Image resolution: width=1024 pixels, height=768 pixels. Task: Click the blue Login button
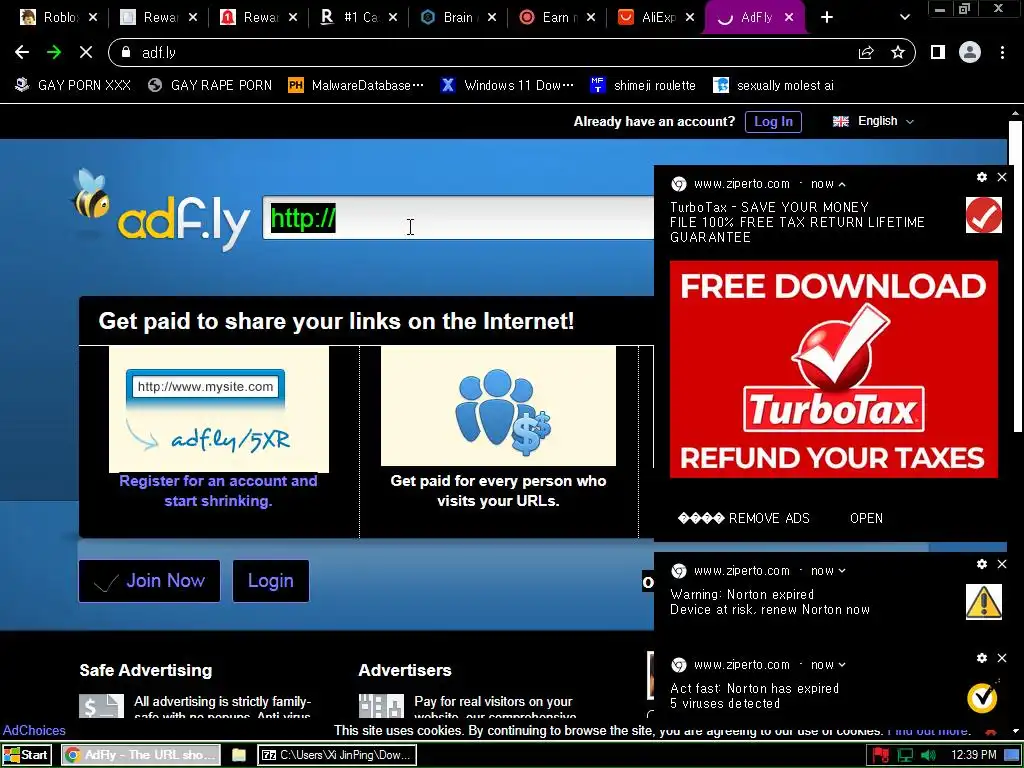[270, 581]
